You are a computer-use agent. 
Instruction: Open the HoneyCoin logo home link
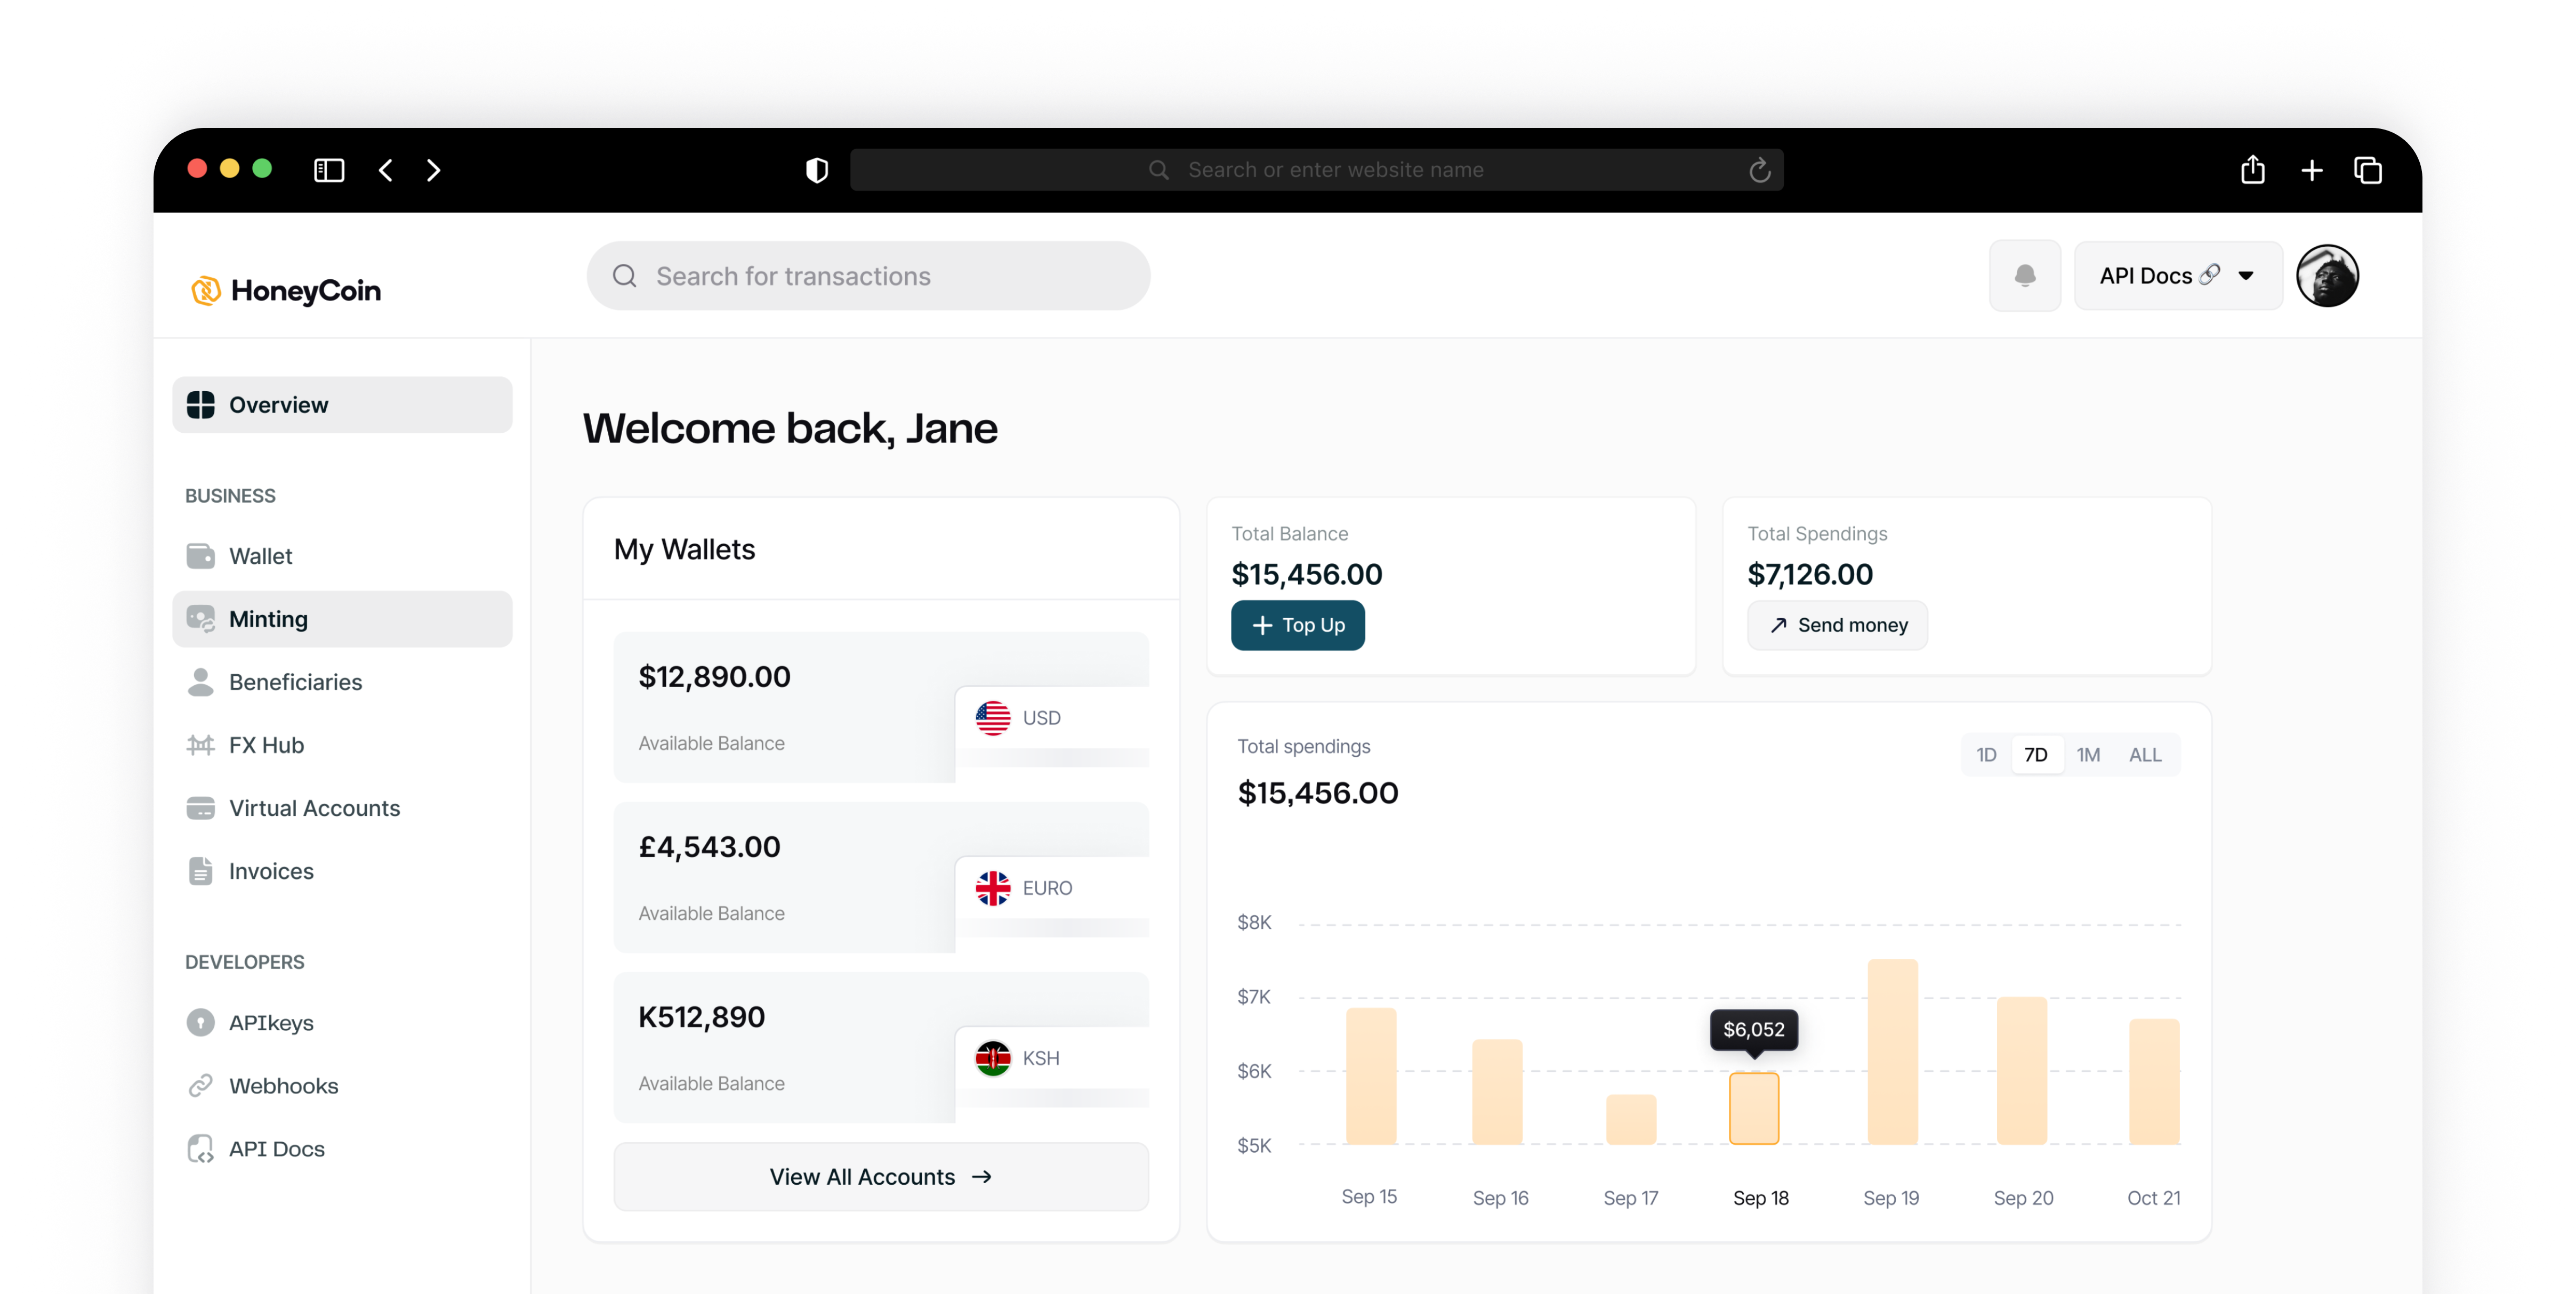click(286, 290)
